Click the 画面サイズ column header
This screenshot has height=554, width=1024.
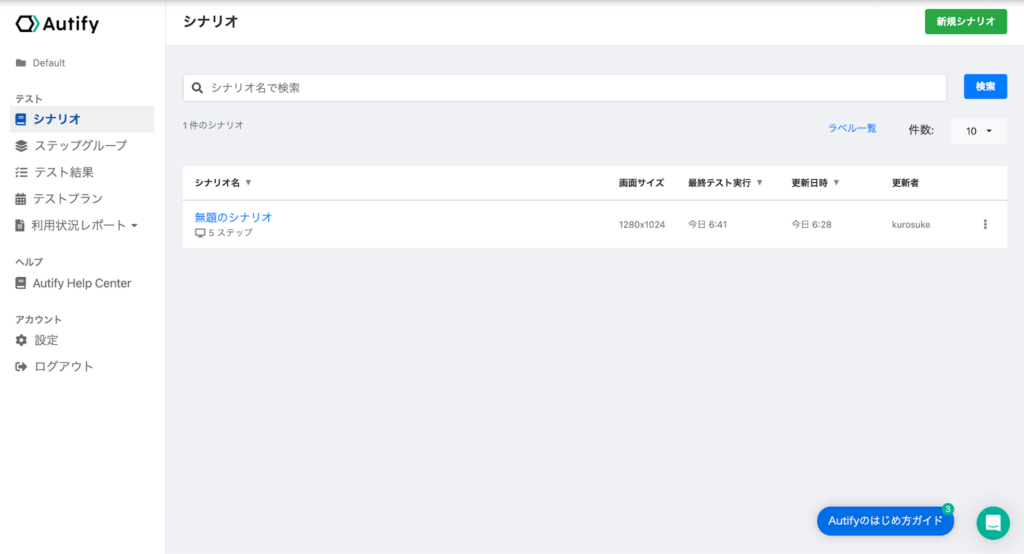(x=641, y=183)
